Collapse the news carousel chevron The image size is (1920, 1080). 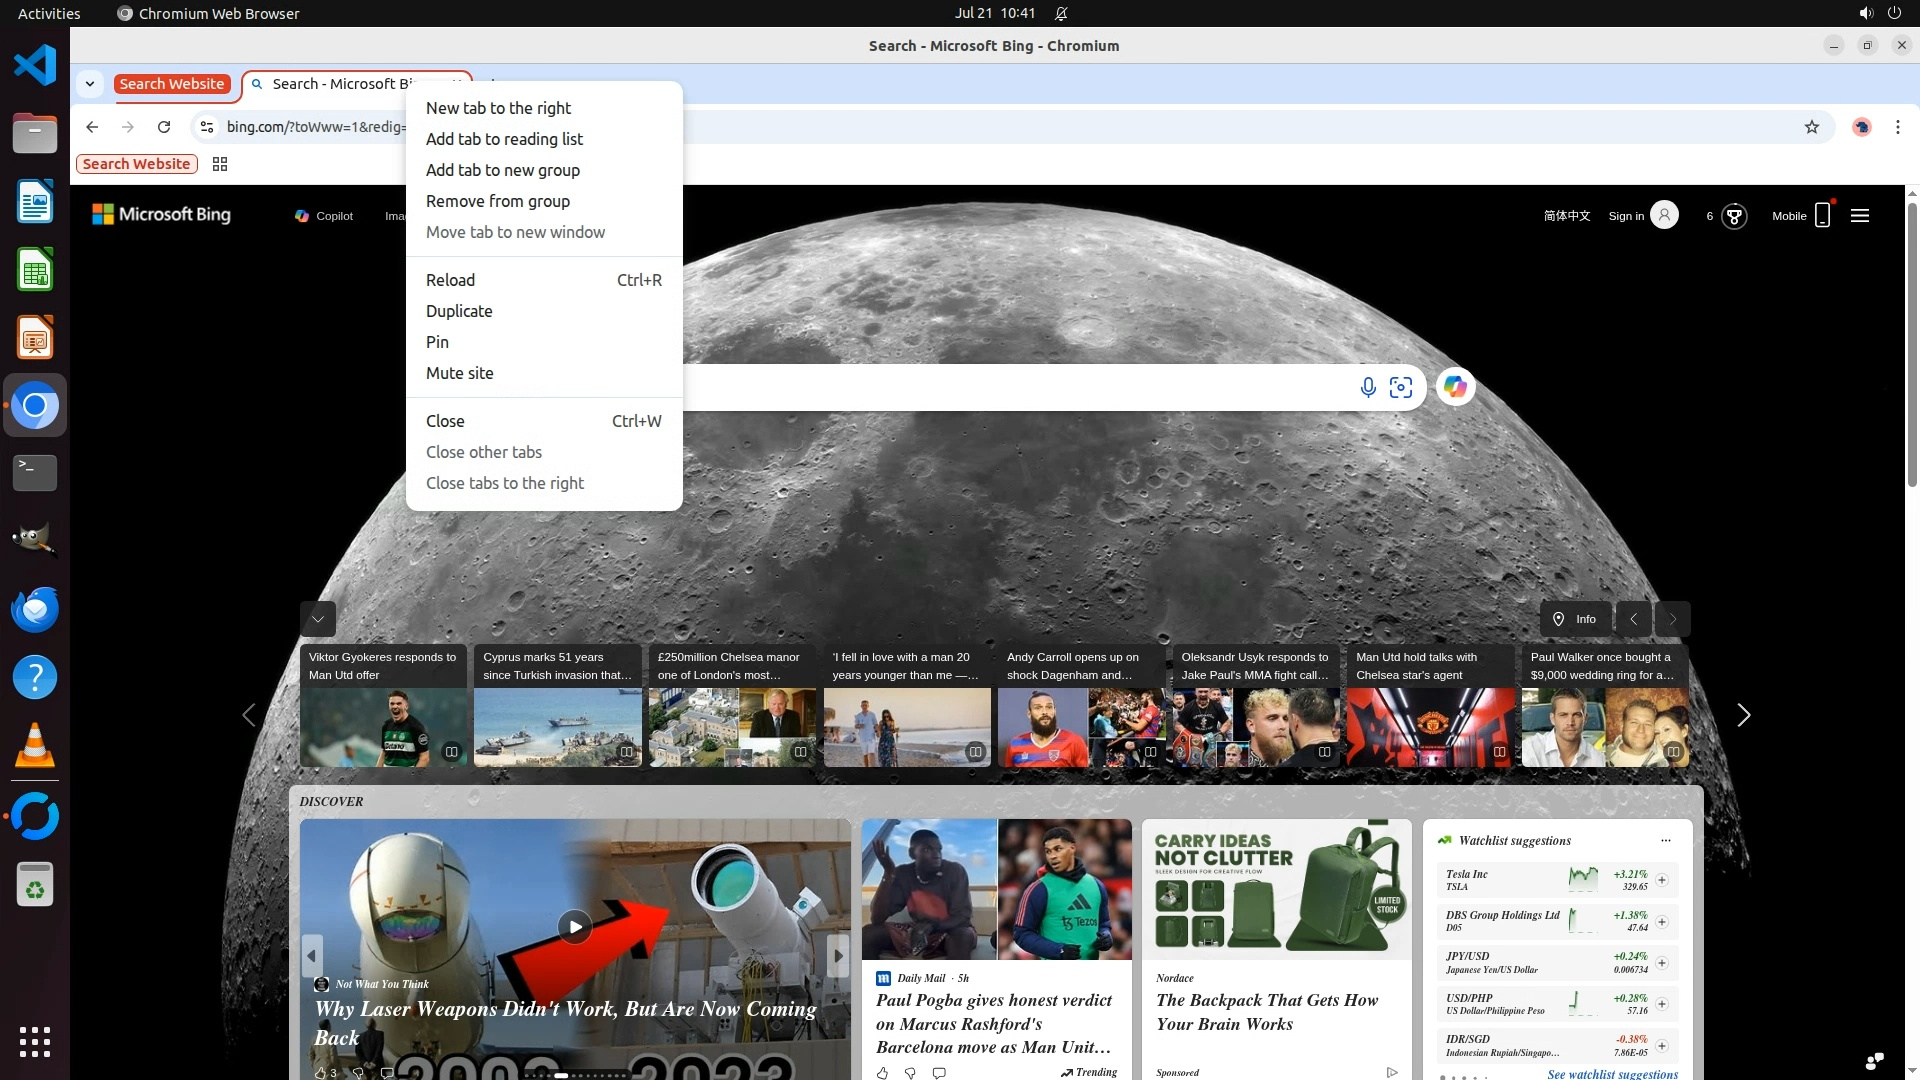(x=317, y=619)
